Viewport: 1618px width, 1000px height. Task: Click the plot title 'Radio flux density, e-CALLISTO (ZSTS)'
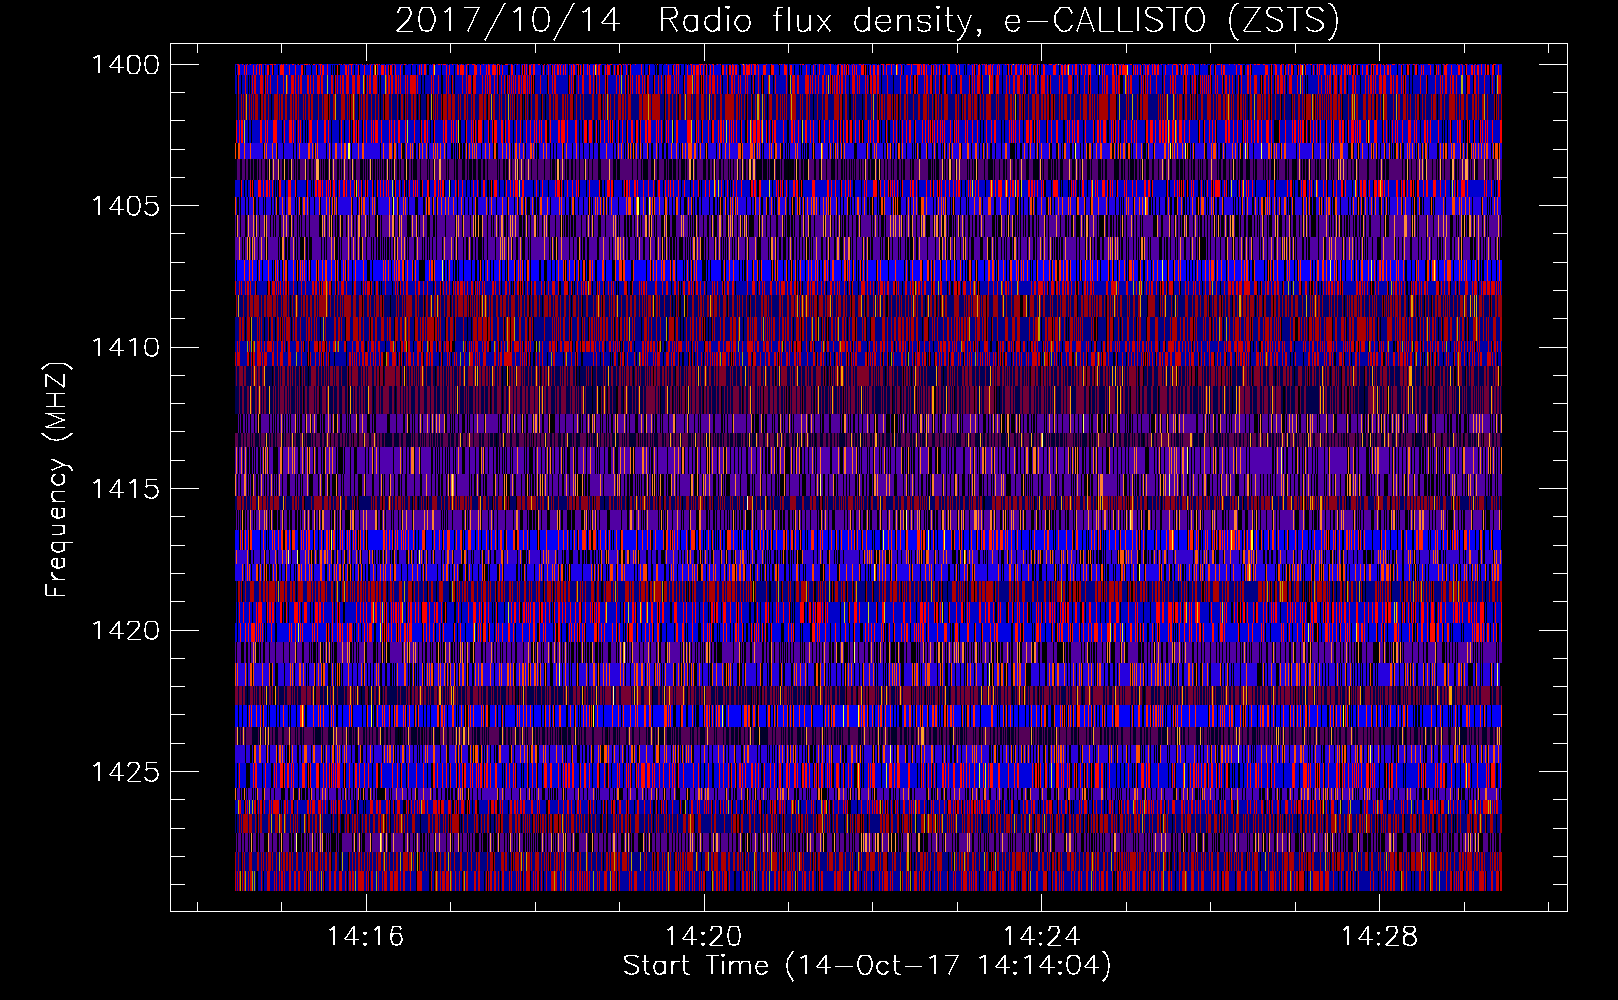[x=998, y=21]
